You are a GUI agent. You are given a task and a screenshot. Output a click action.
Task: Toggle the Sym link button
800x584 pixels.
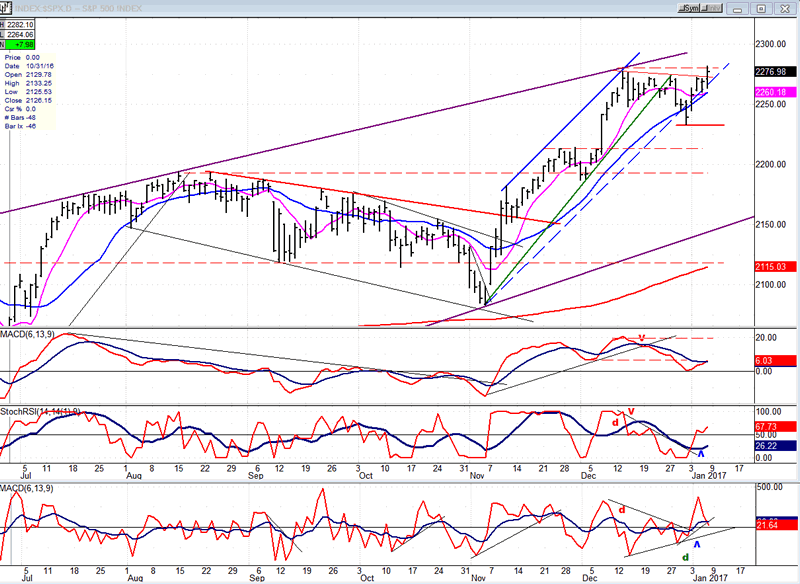689,7
